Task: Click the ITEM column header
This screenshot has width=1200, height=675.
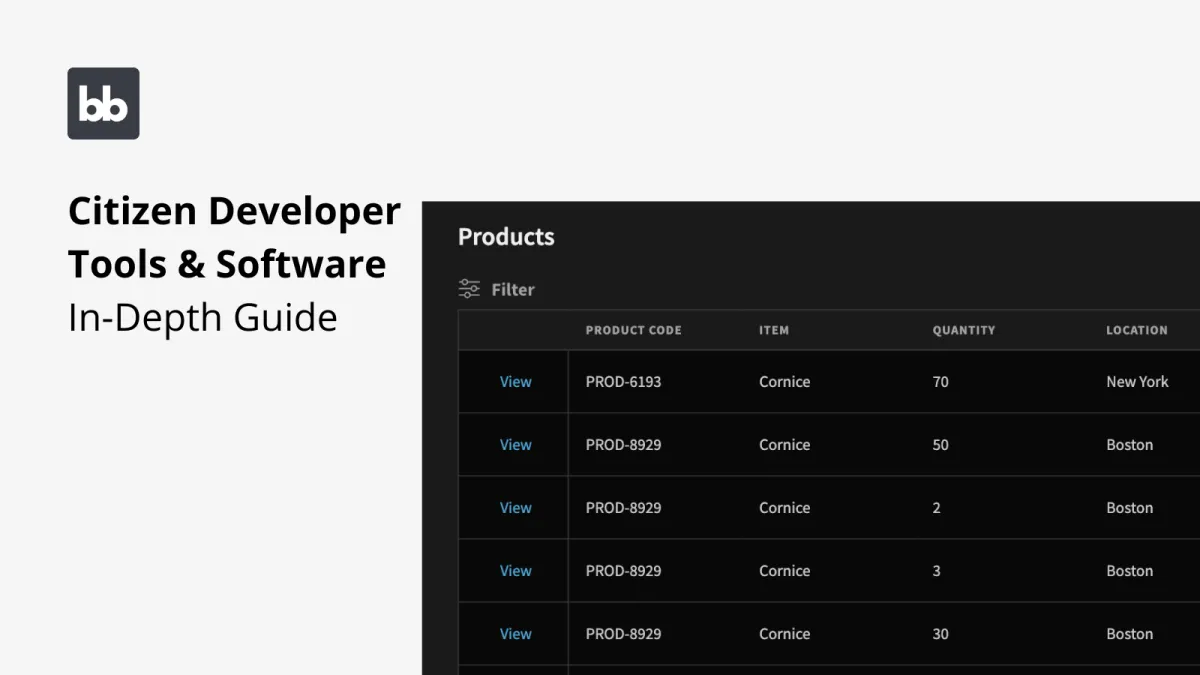Action: pos(774,330)
